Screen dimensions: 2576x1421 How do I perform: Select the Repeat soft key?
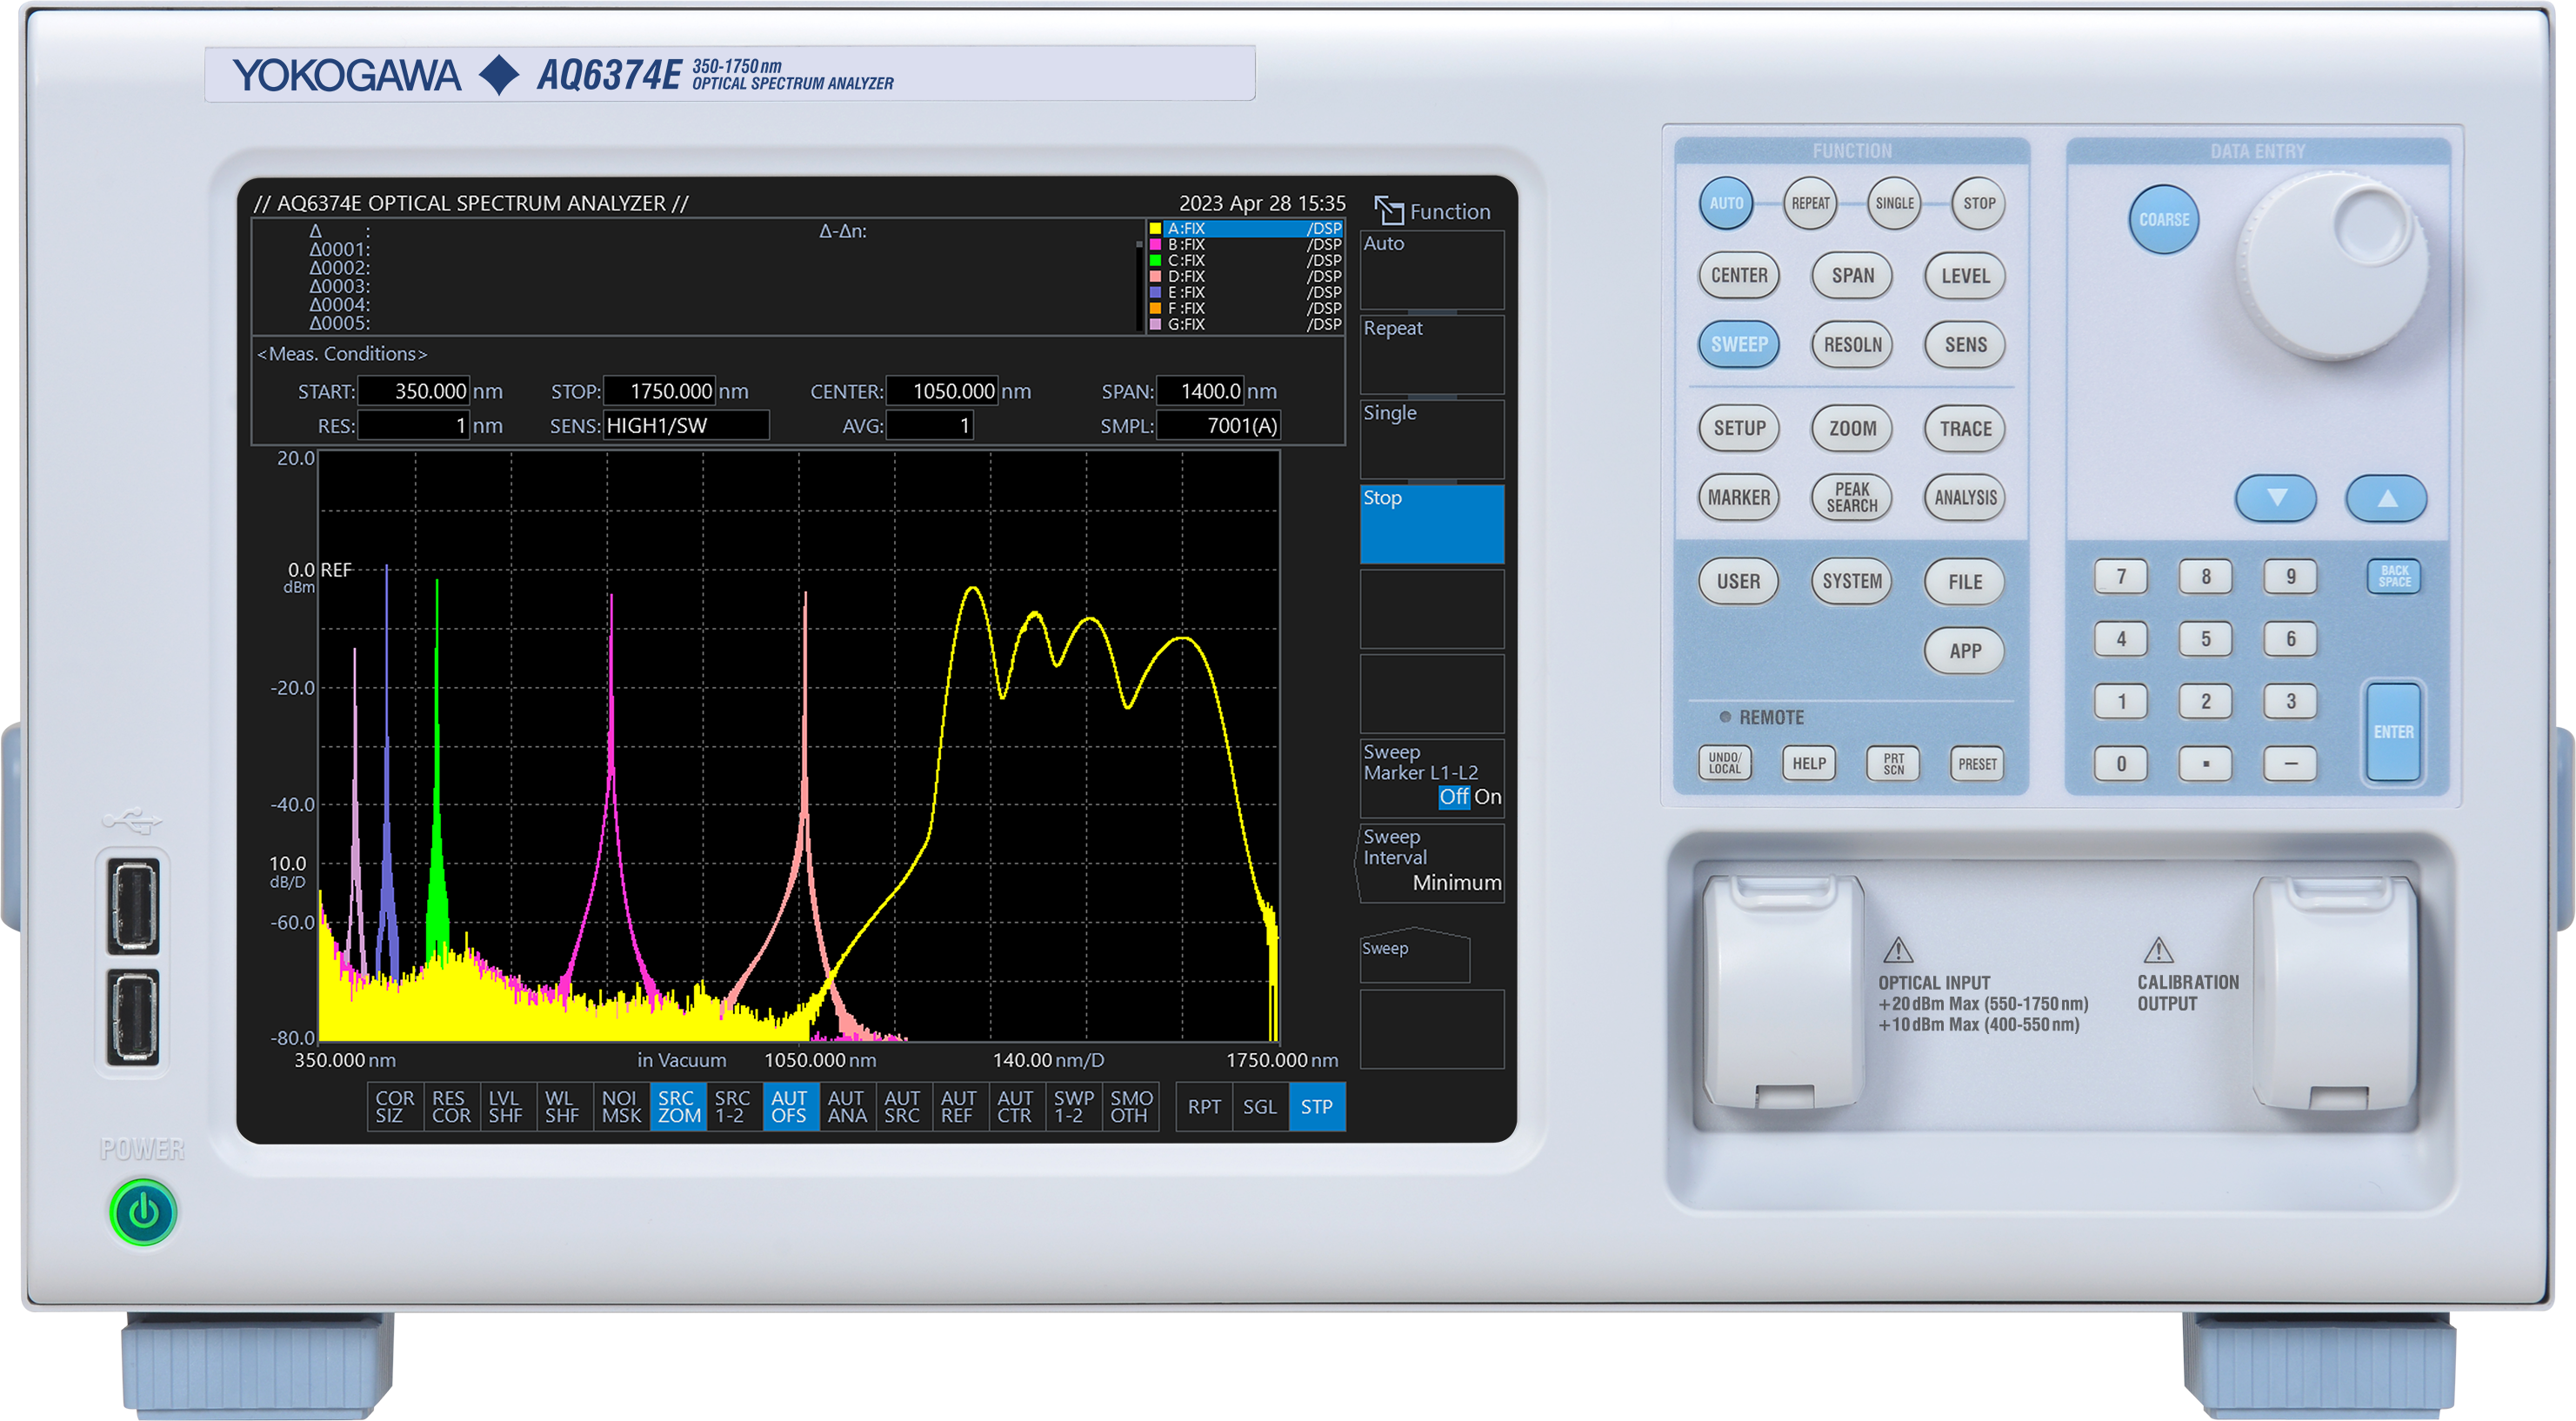coord(1431,354)
